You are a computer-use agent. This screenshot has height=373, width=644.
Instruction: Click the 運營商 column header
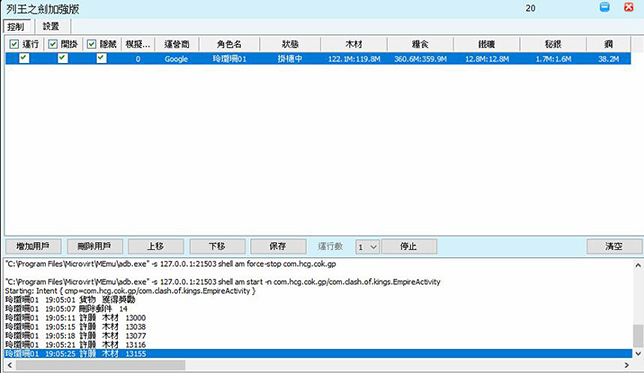[177, 44]
